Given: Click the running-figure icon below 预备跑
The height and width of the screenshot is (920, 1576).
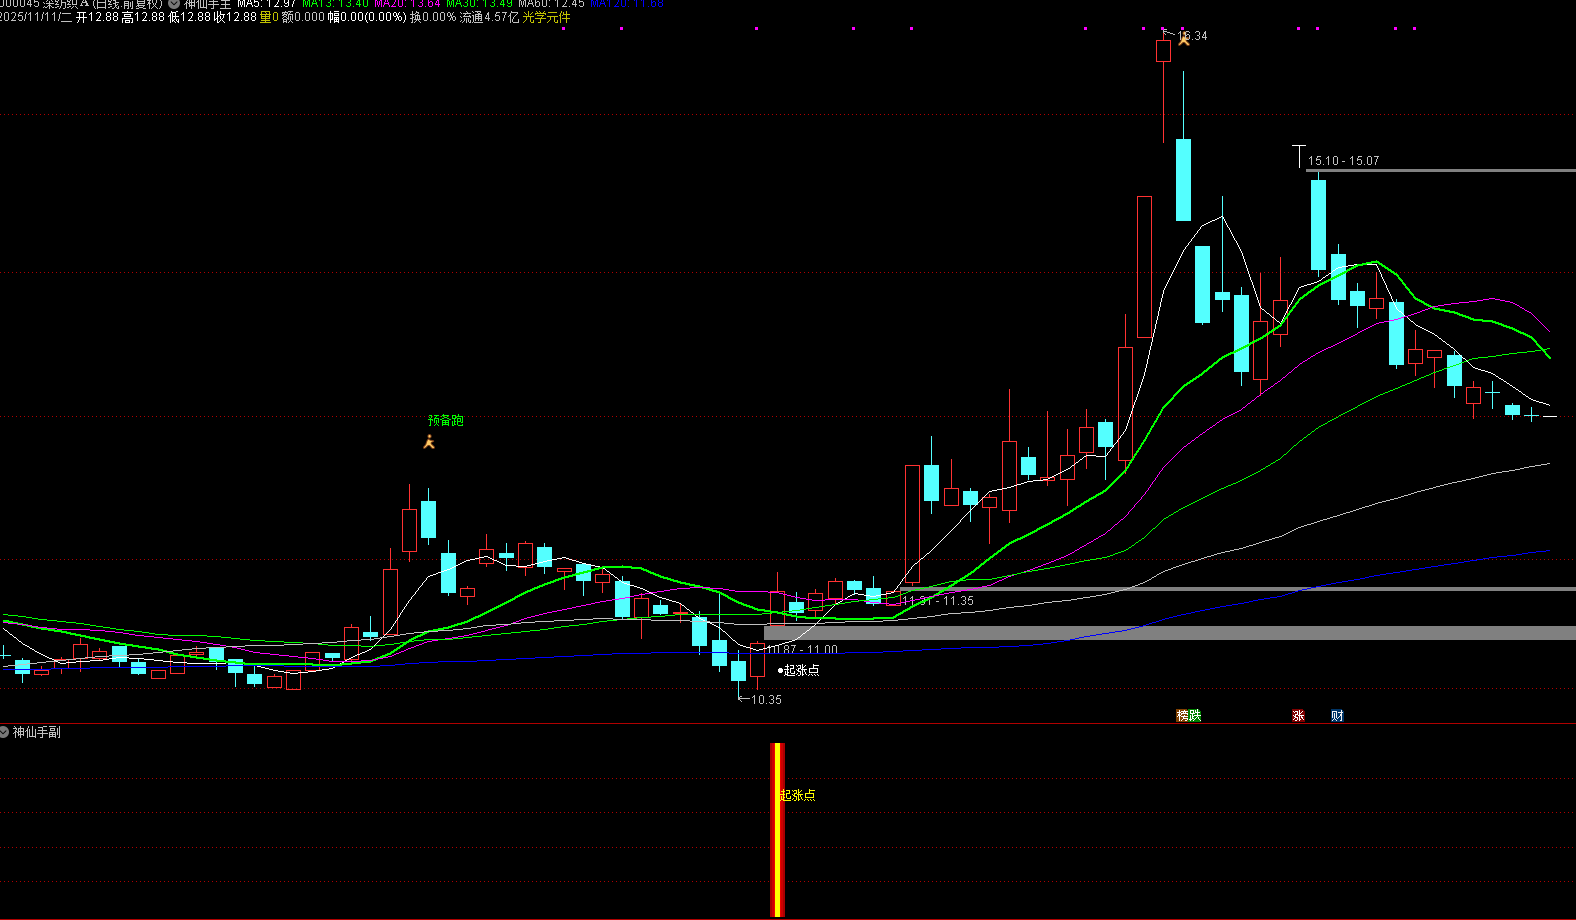Looking at the screenshot, I should (429, 442).
